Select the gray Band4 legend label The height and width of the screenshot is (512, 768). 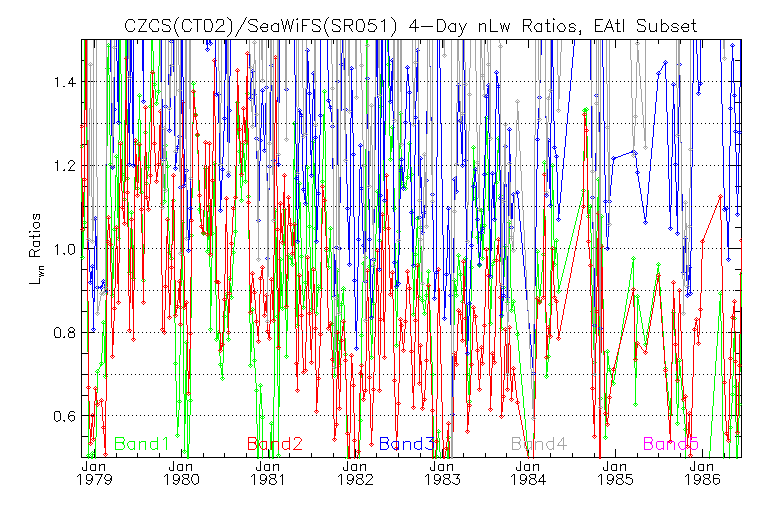pos(539,444)
